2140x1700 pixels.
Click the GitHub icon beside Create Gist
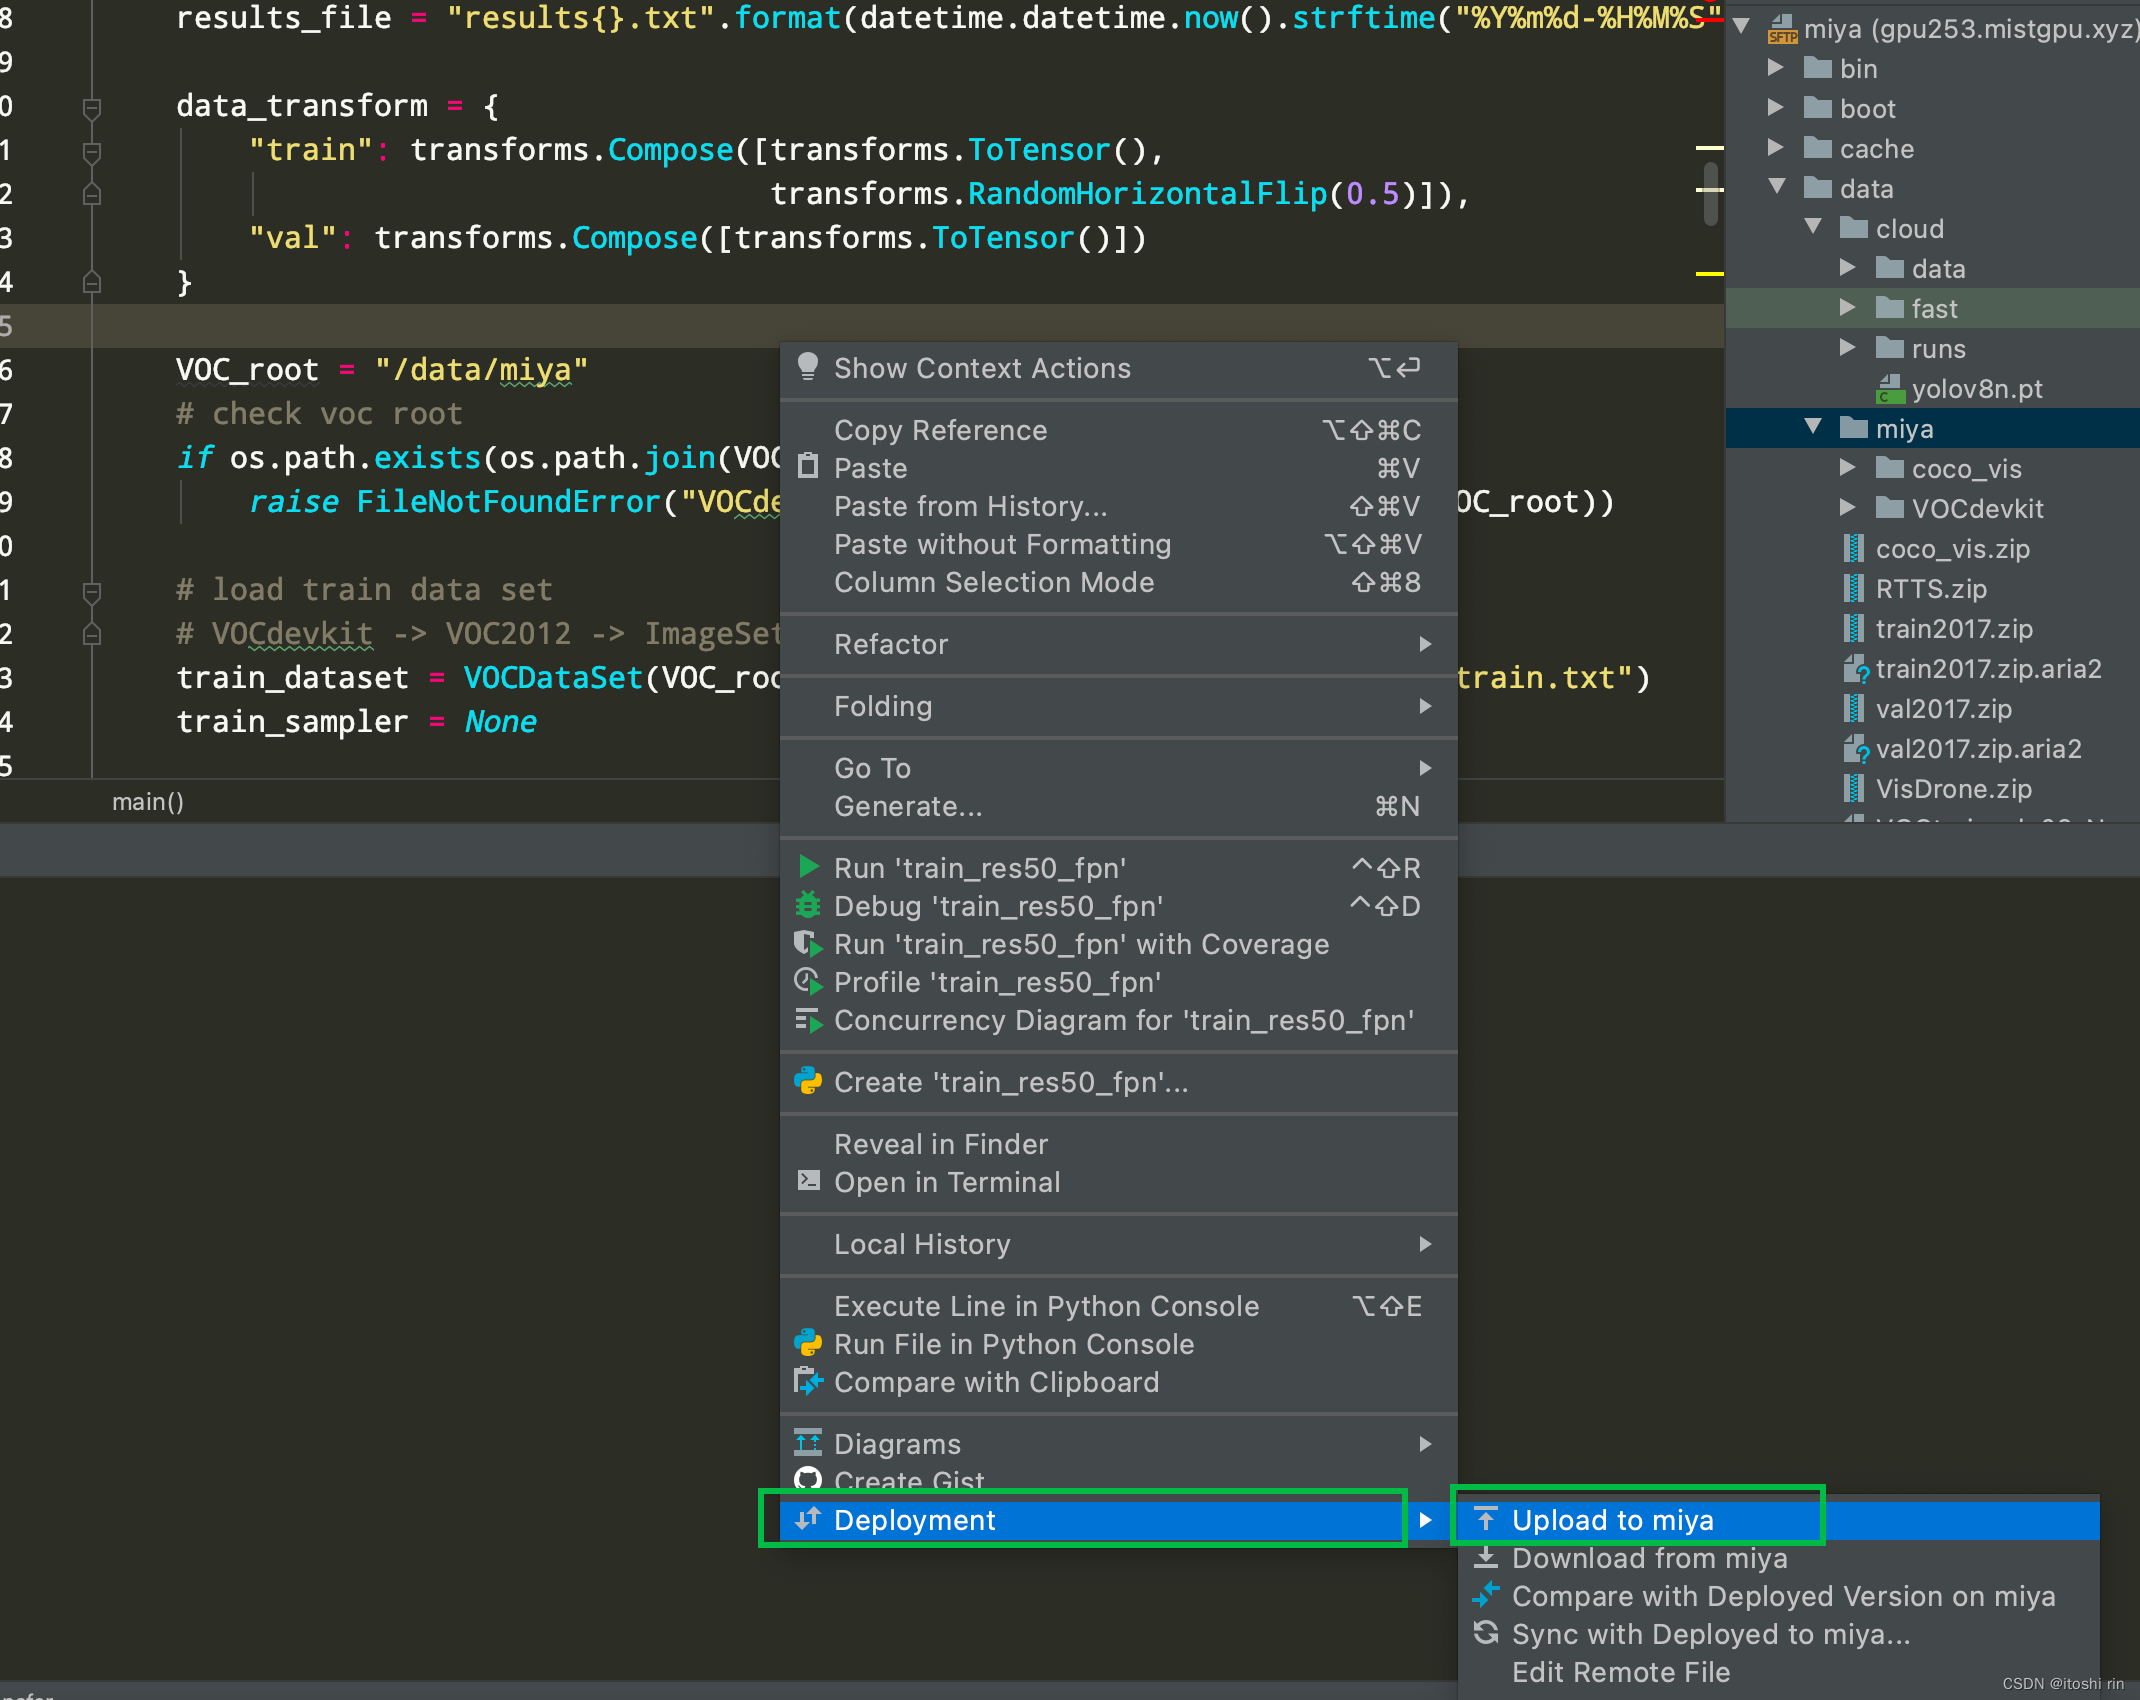pyautogui.click(x=808, y=1478)
